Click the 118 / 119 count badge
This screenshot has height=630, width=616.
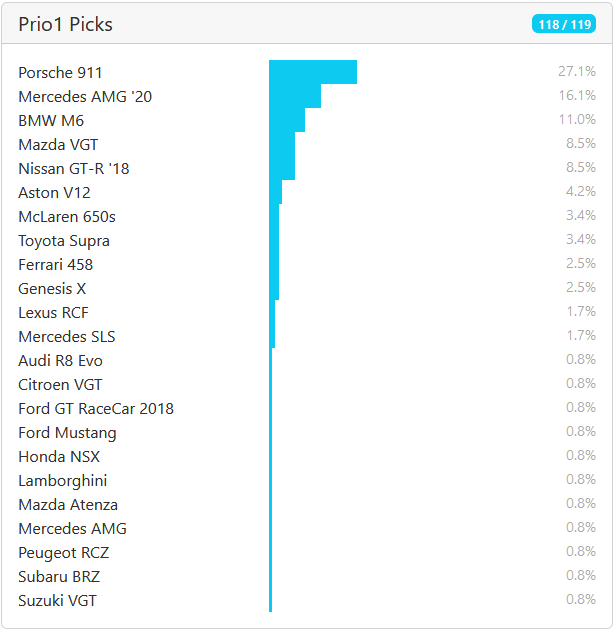[x=563, y=24]
